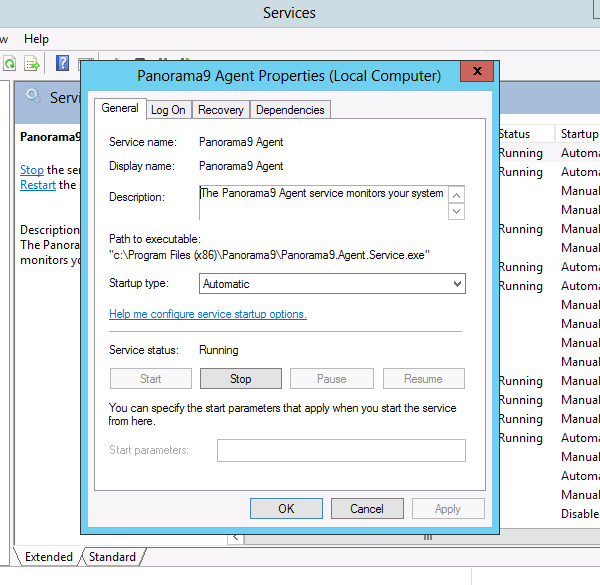Image resolution: width=600 pixels, height=585 pixels.
Task: Switch to the Log On tab
Action: click(168, 110)
